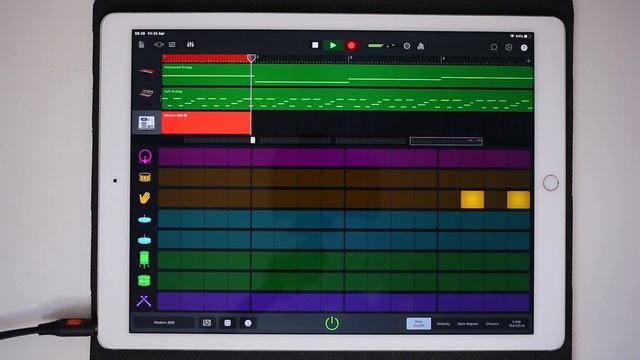Open the instrument browser icon
The image size is (640, 360).
[x=159, y=44]
